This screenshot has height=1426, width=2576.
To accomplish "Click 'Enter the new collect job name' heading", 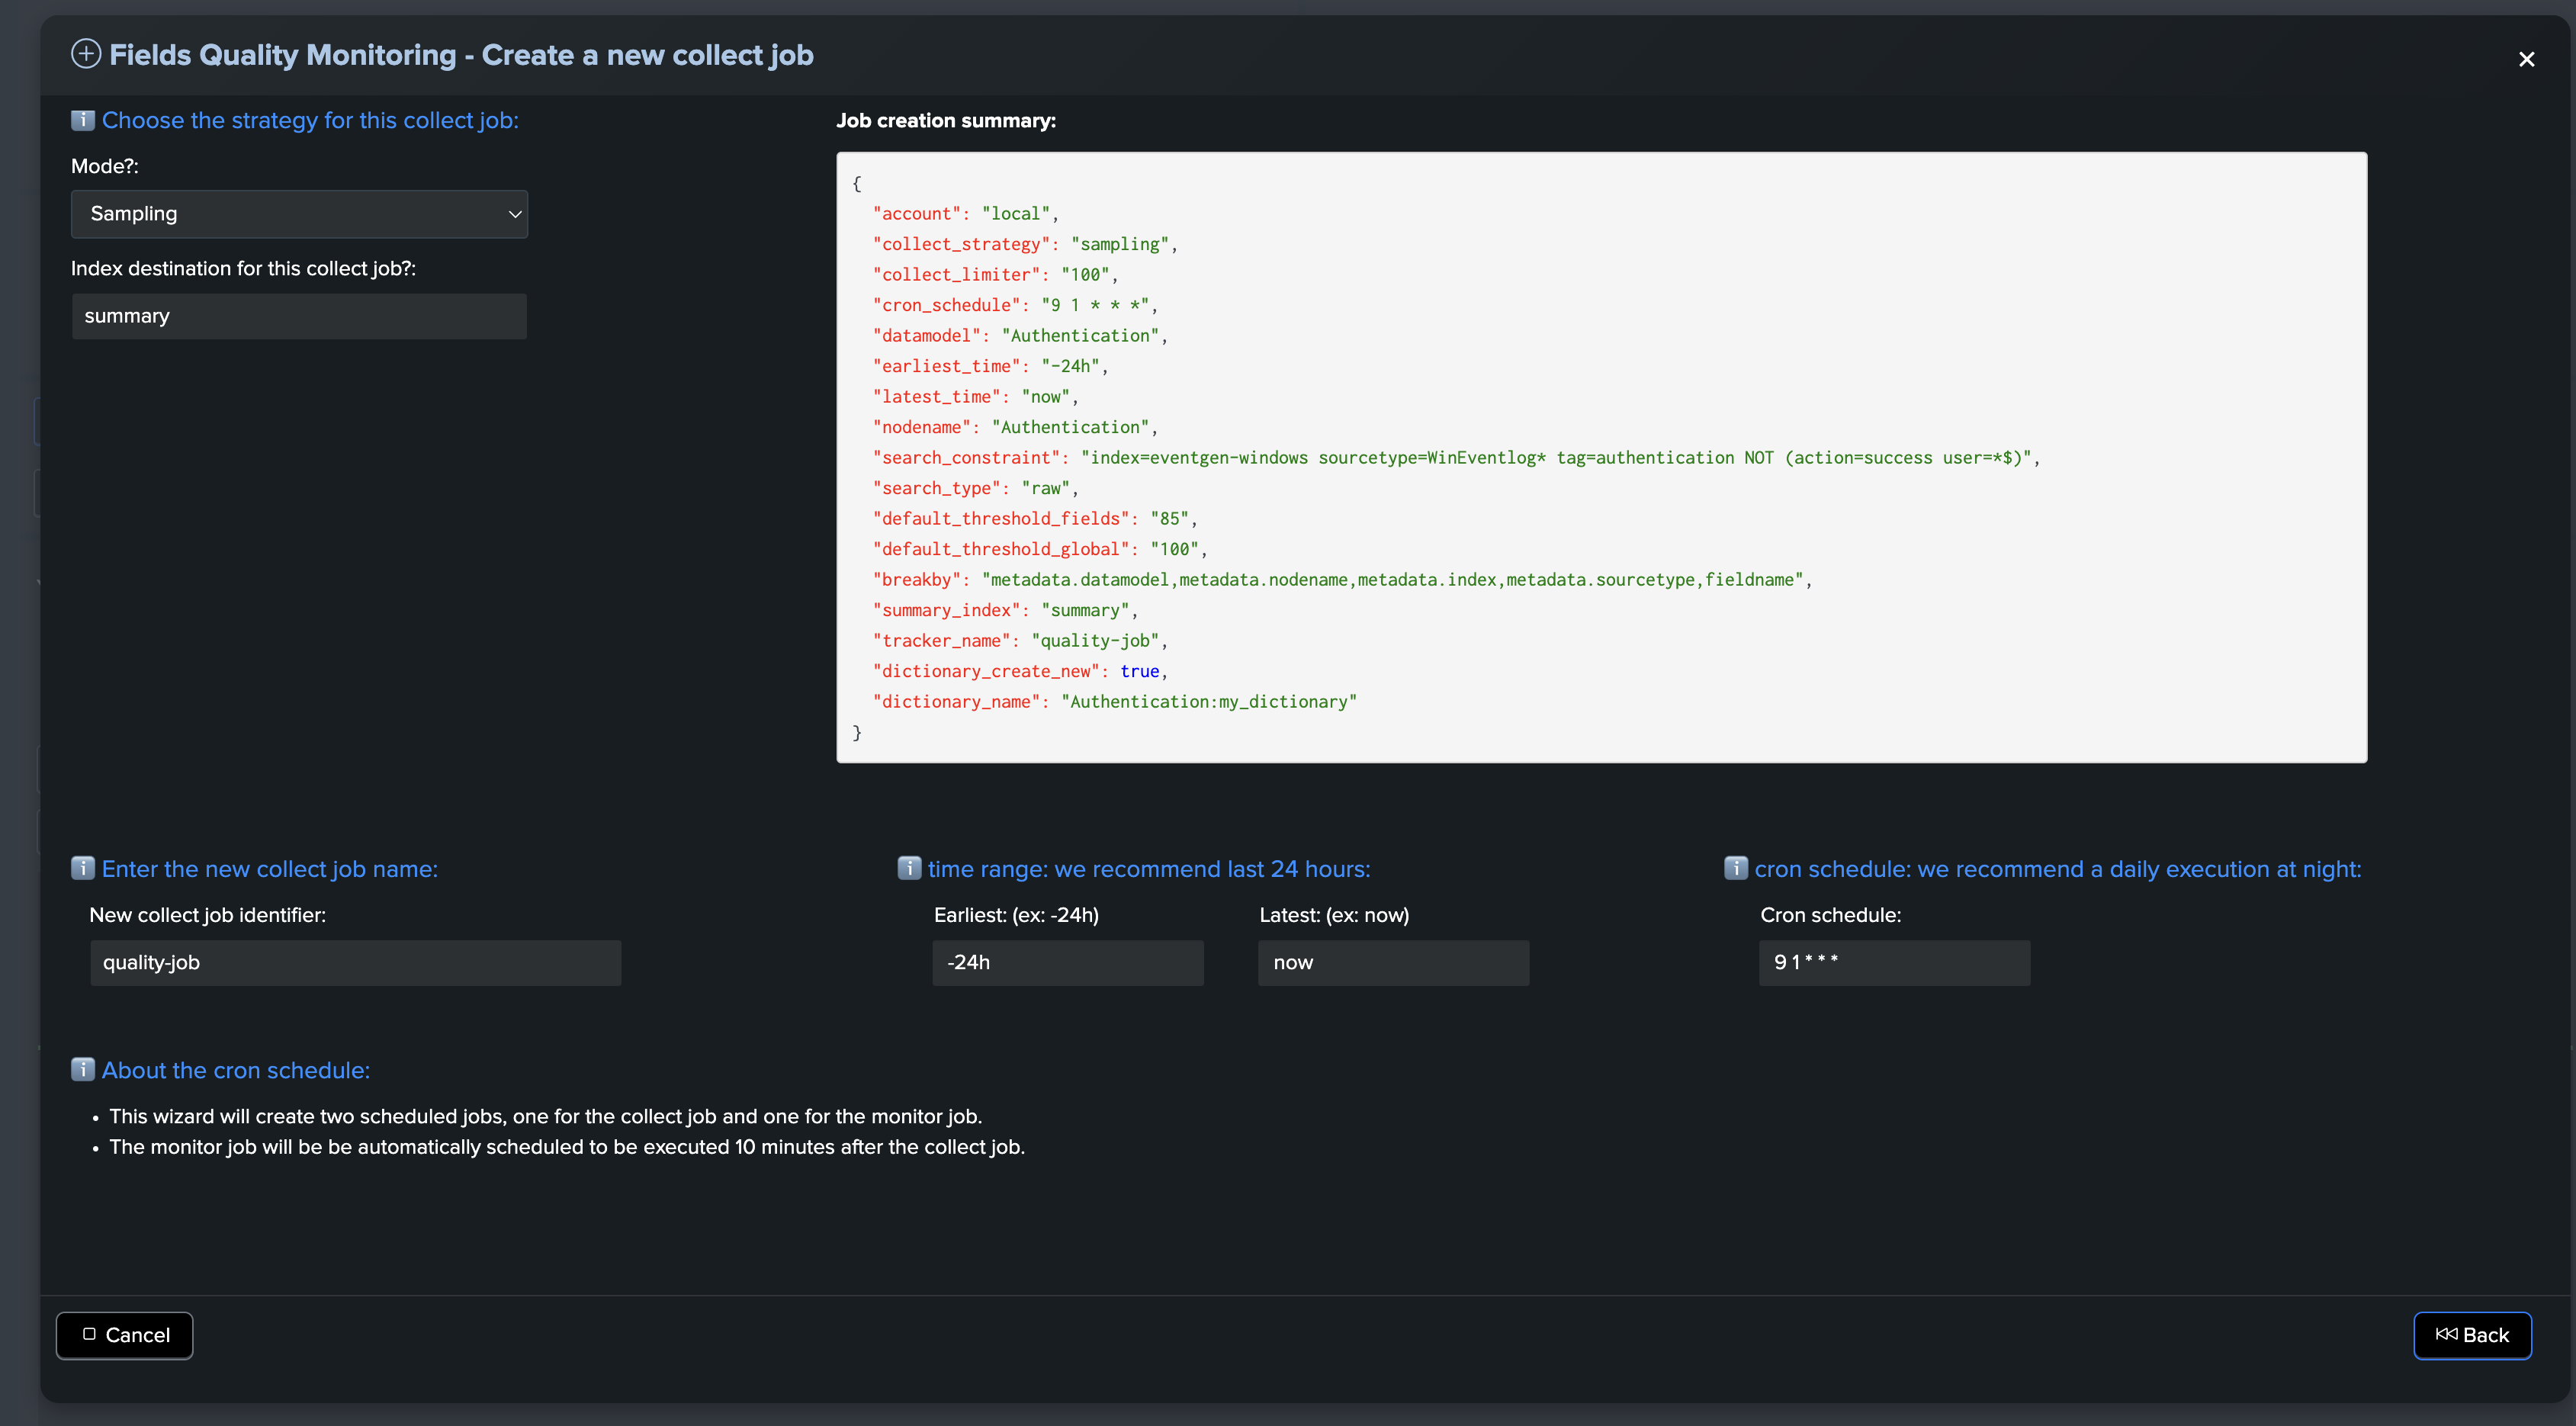I will 270,869.
